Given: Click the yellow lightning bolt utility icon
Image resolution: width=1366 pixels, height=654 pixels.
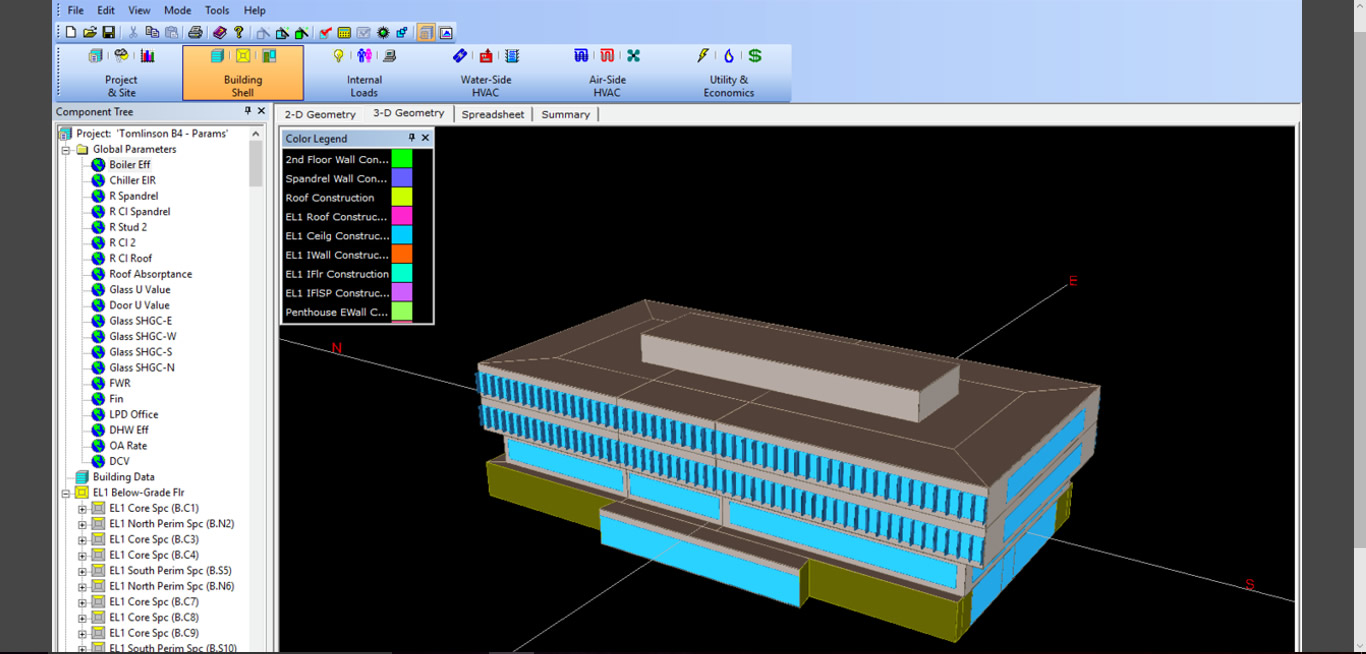Looking at the screenshot, I should point(703,56).
